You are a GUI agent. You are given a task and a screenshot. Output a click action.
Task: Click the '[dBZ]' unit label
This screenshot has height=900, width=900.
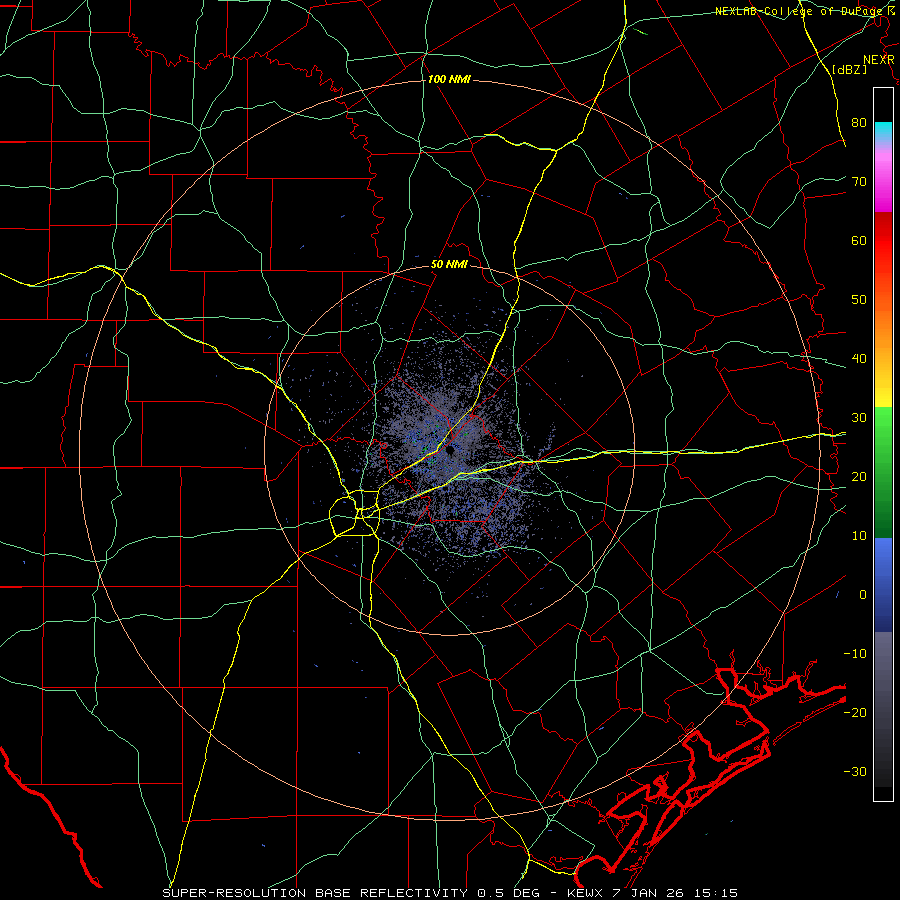[849, 69]
